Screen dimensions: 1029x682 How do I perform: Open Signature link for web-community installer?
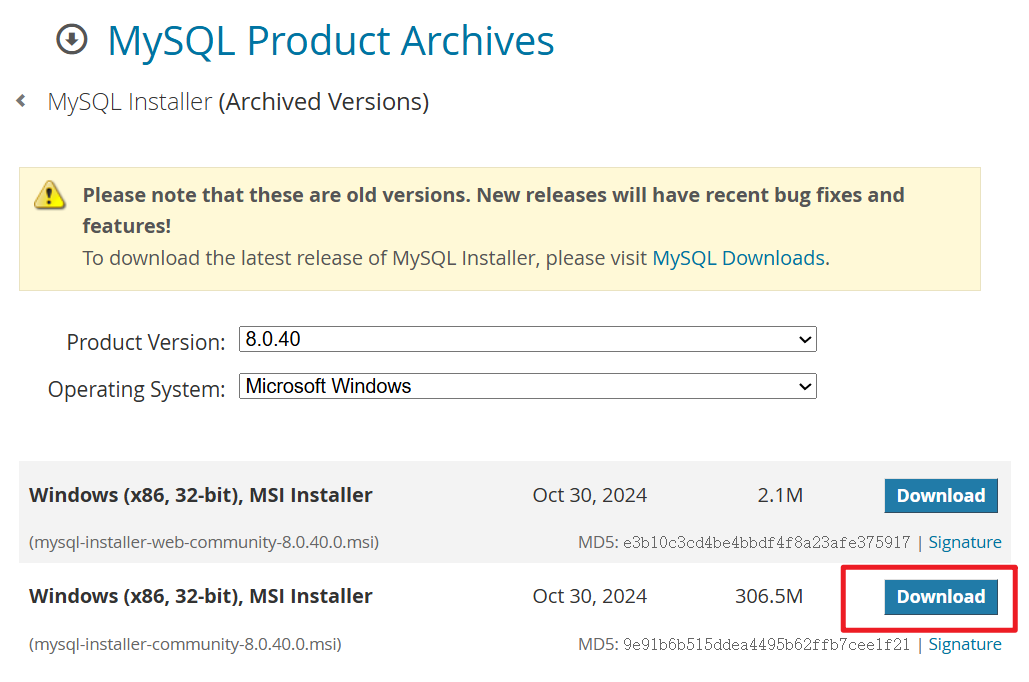tap(964, 542)
